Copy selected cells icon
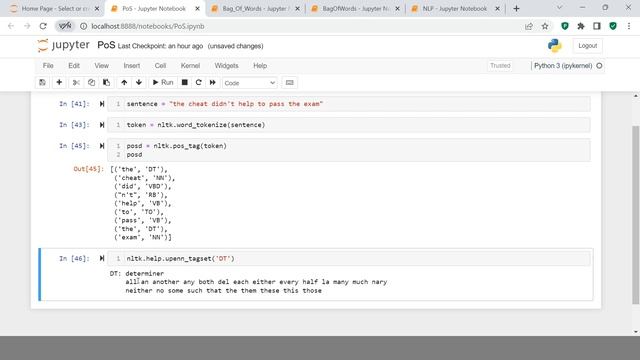This screenshot has height=360, width=640. (91, 82)
